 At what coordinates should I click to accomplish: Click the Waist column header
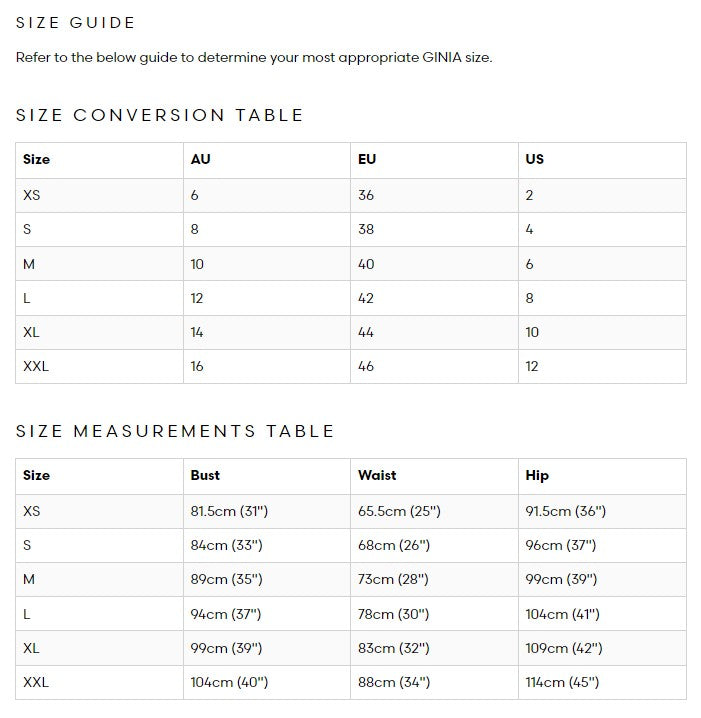[377, 475]
